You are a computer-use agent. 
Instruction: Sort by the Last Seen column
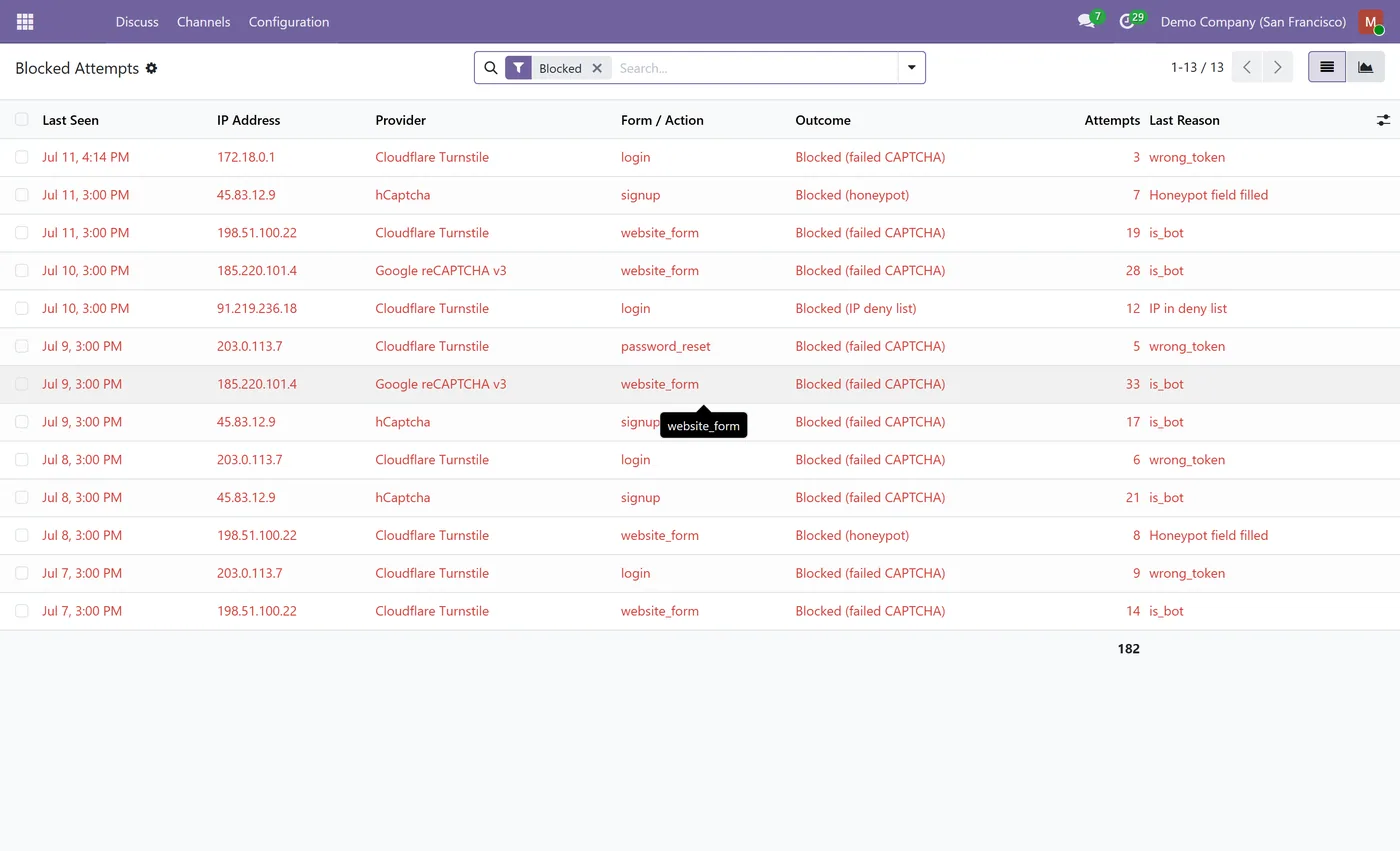(70, 120)
